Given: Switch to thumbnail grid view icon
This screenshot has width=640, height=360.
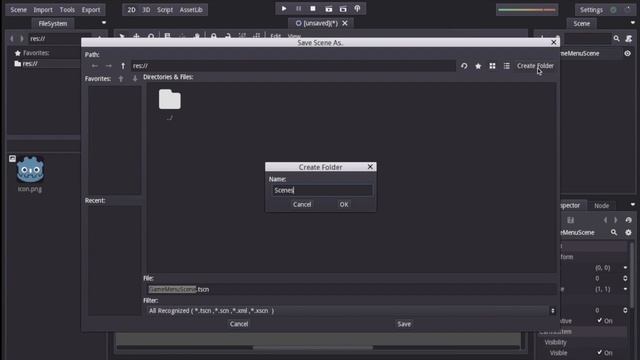Looking at the screenshot, I should click(492, 66).
